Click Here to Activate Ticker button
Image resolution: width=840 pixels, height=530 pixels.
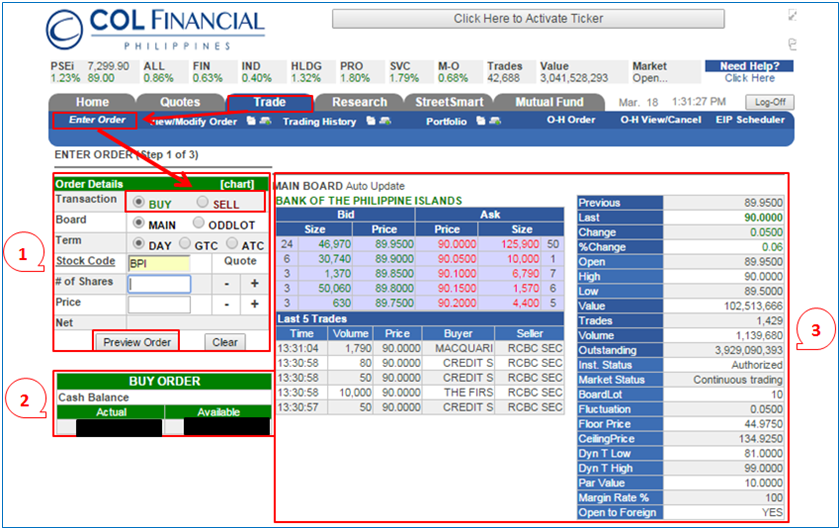click(528, 19)
